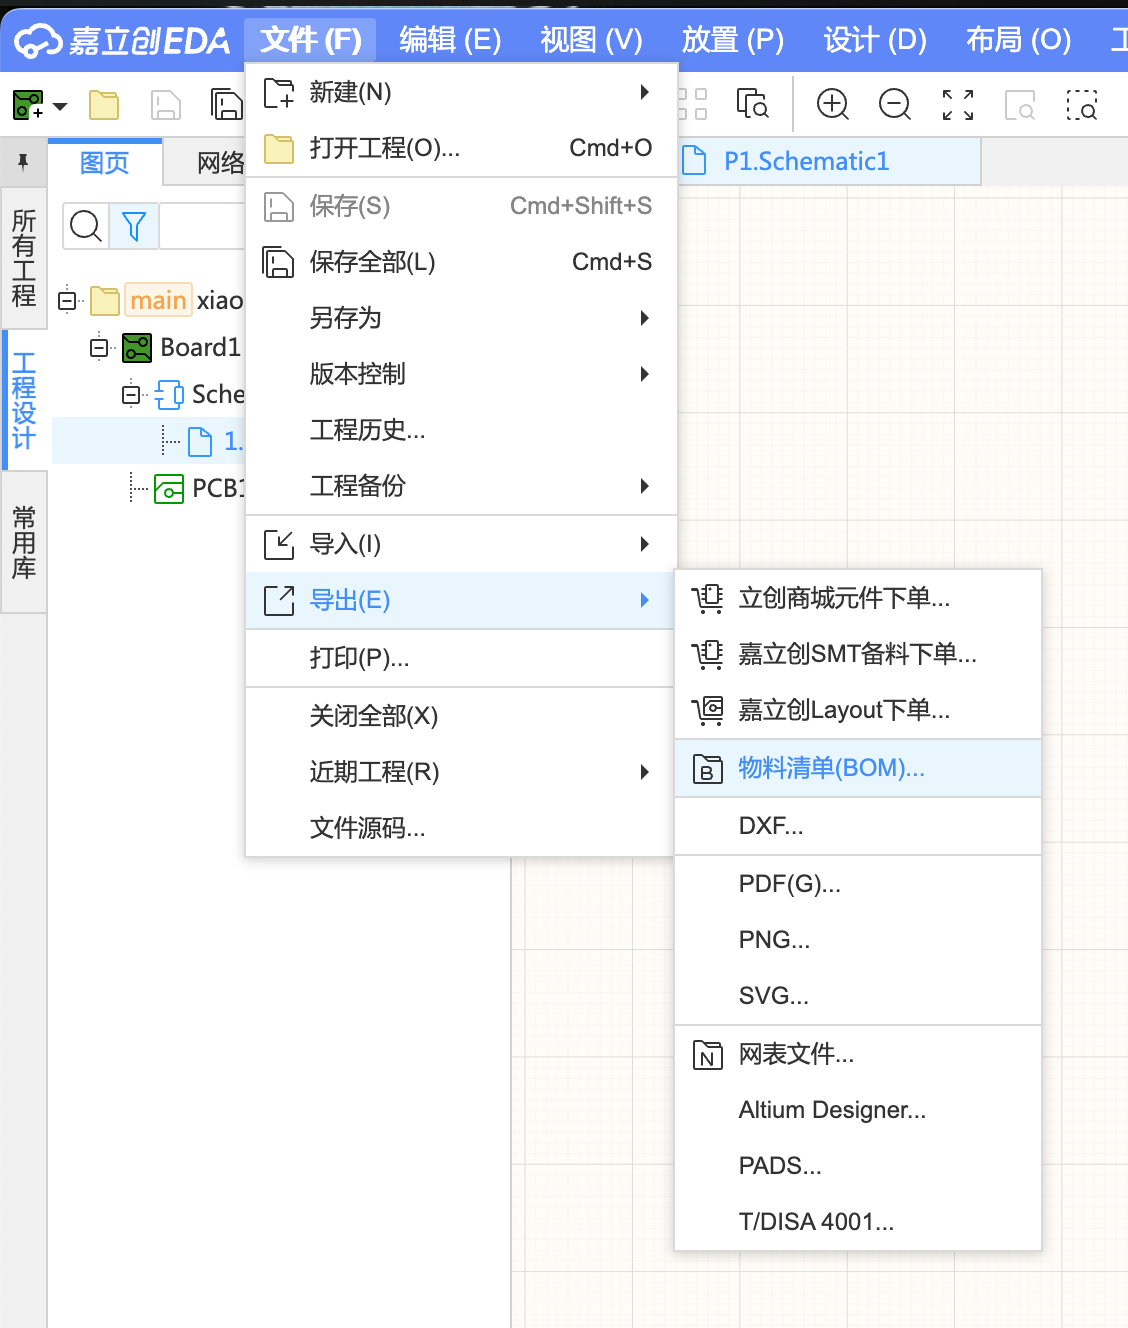The image size is (1128, 1328).
Task: Export PADS... format
Action: point(858,1166)
